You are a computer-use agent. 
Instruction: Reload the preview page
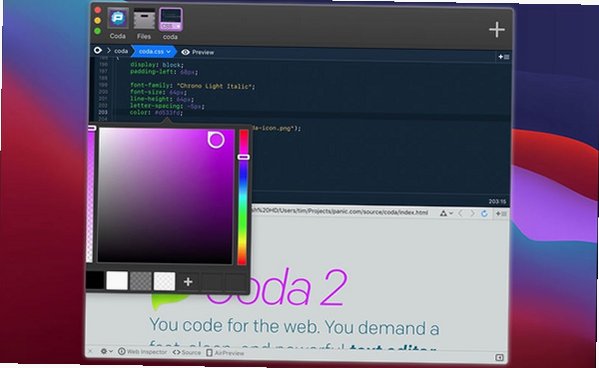(x=484, y=214)
